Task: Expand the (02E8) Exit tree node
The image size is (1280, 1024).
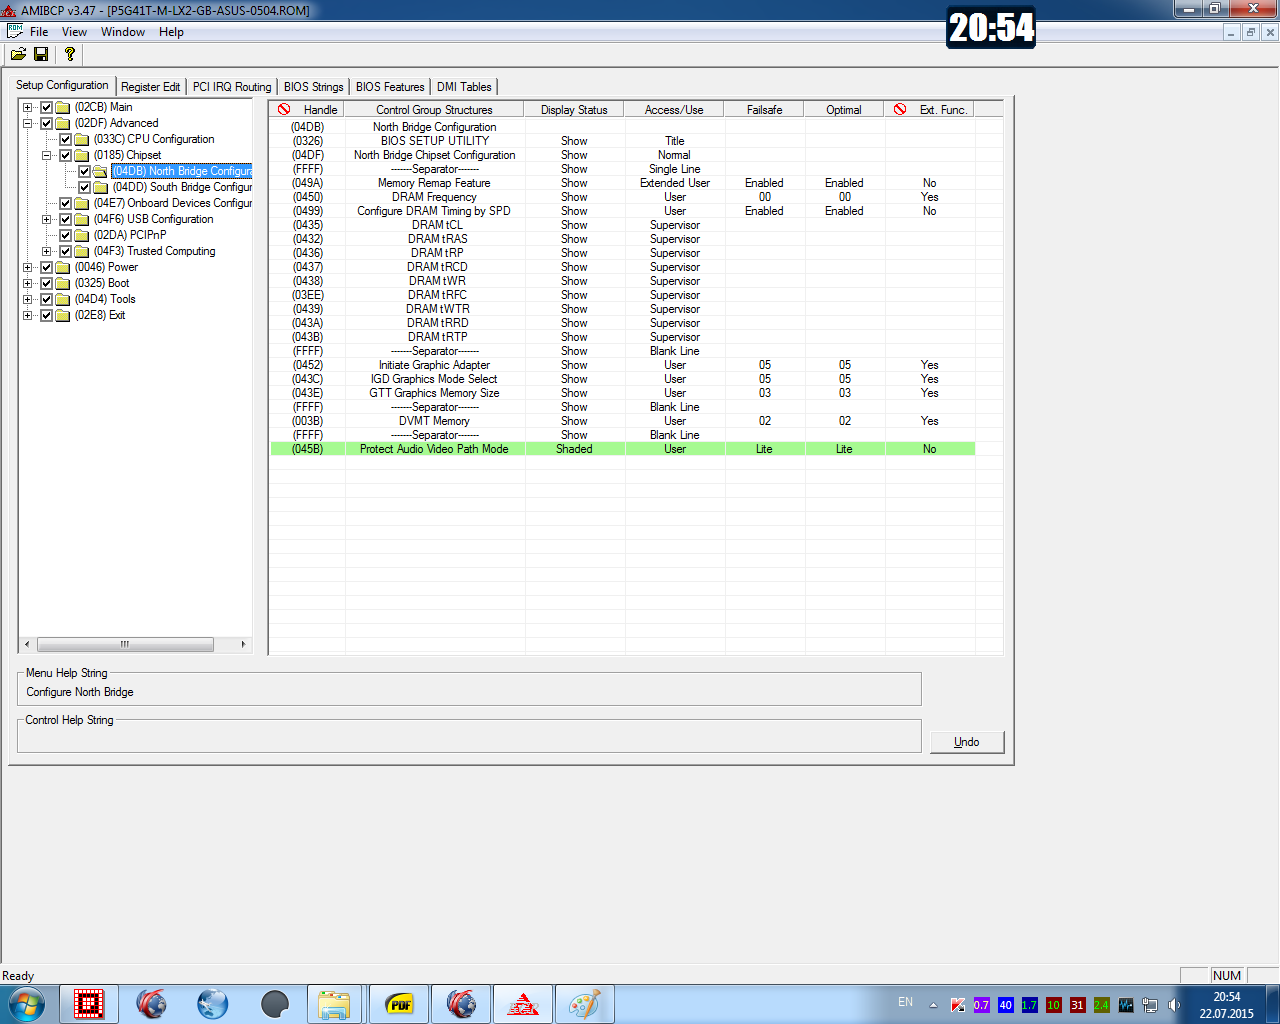Action: click(x=28, y=315)
